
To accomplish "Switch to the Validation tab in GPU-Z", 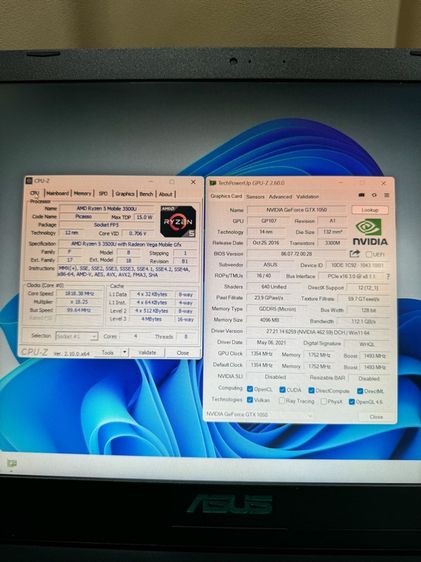I will (307, 196).
